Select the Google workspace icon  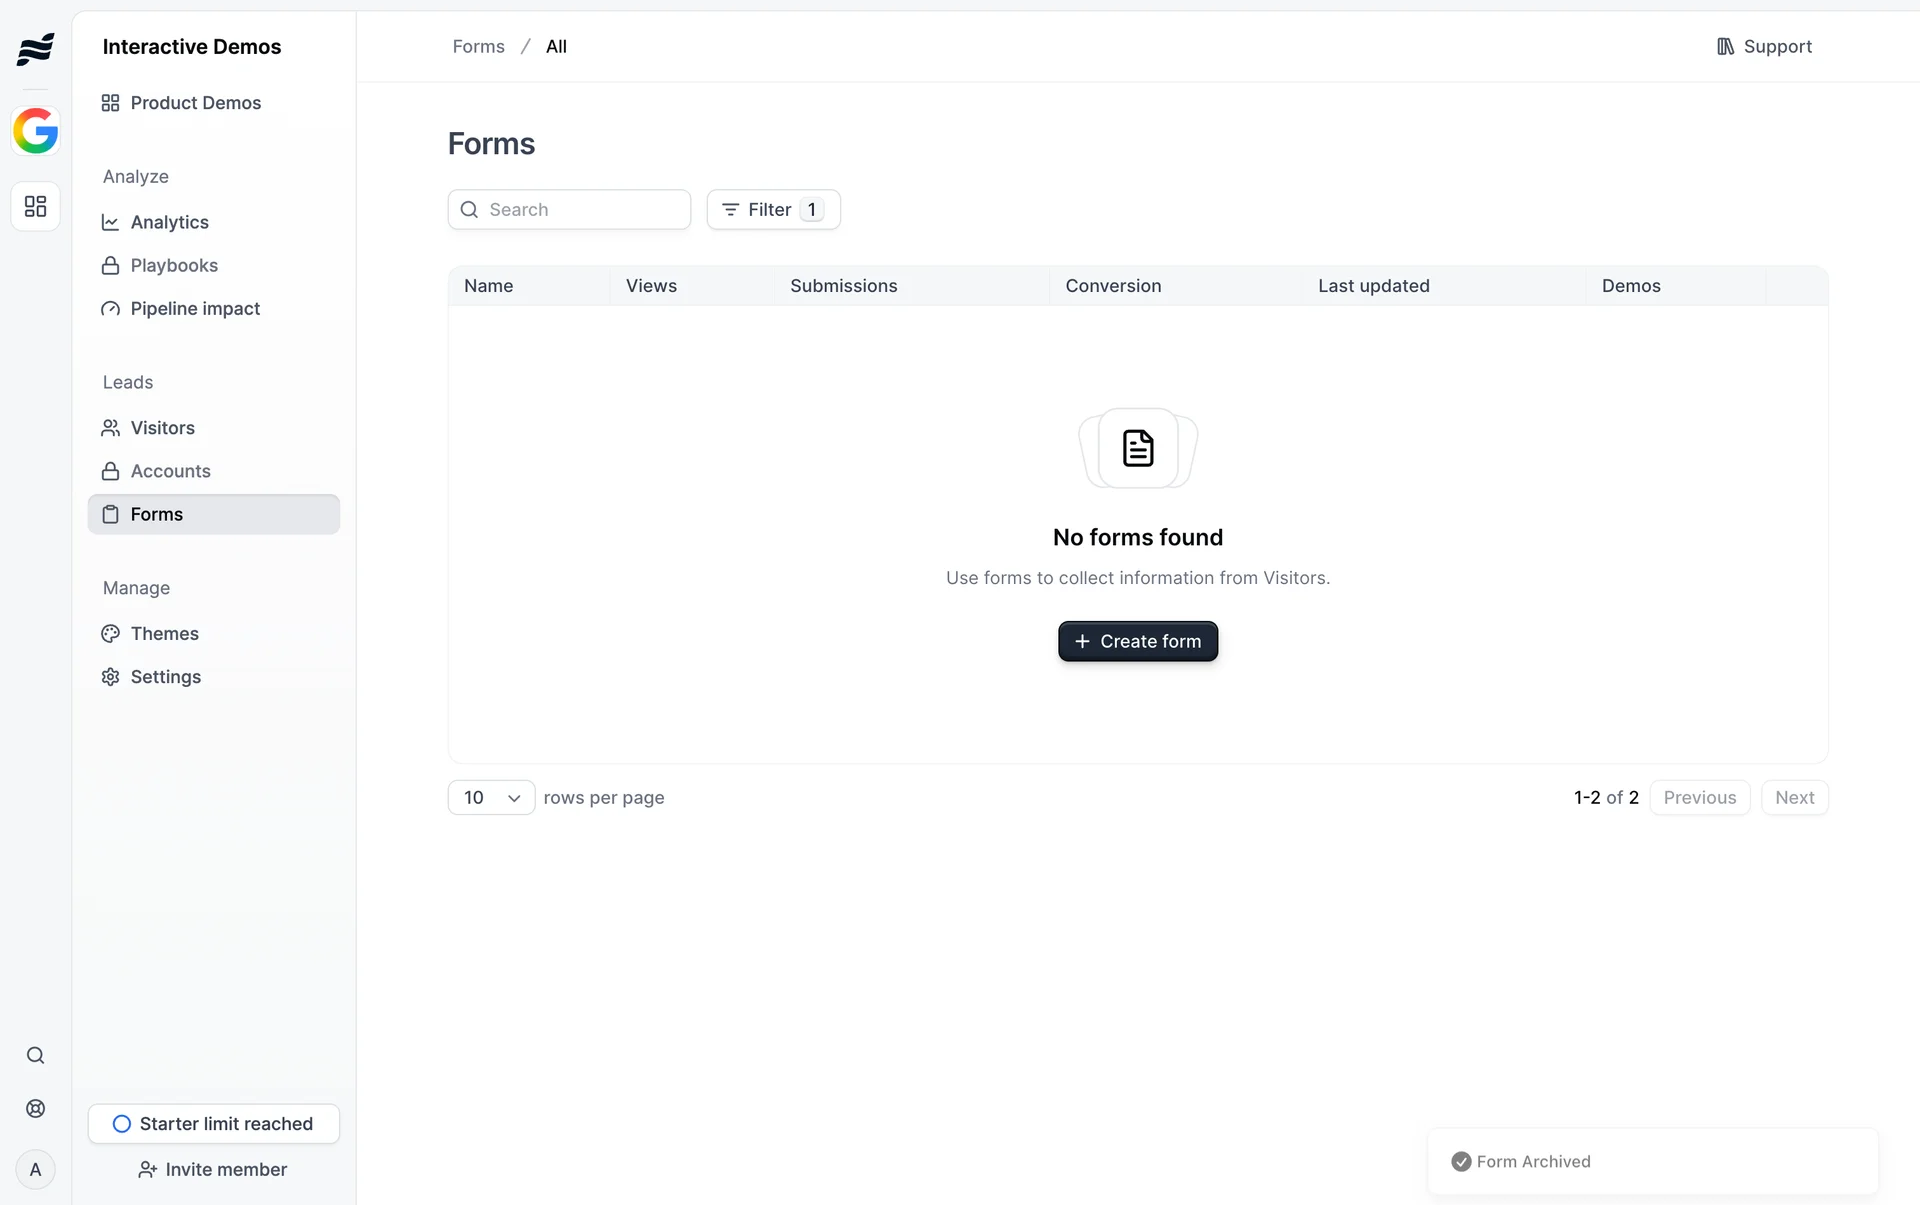35,131
